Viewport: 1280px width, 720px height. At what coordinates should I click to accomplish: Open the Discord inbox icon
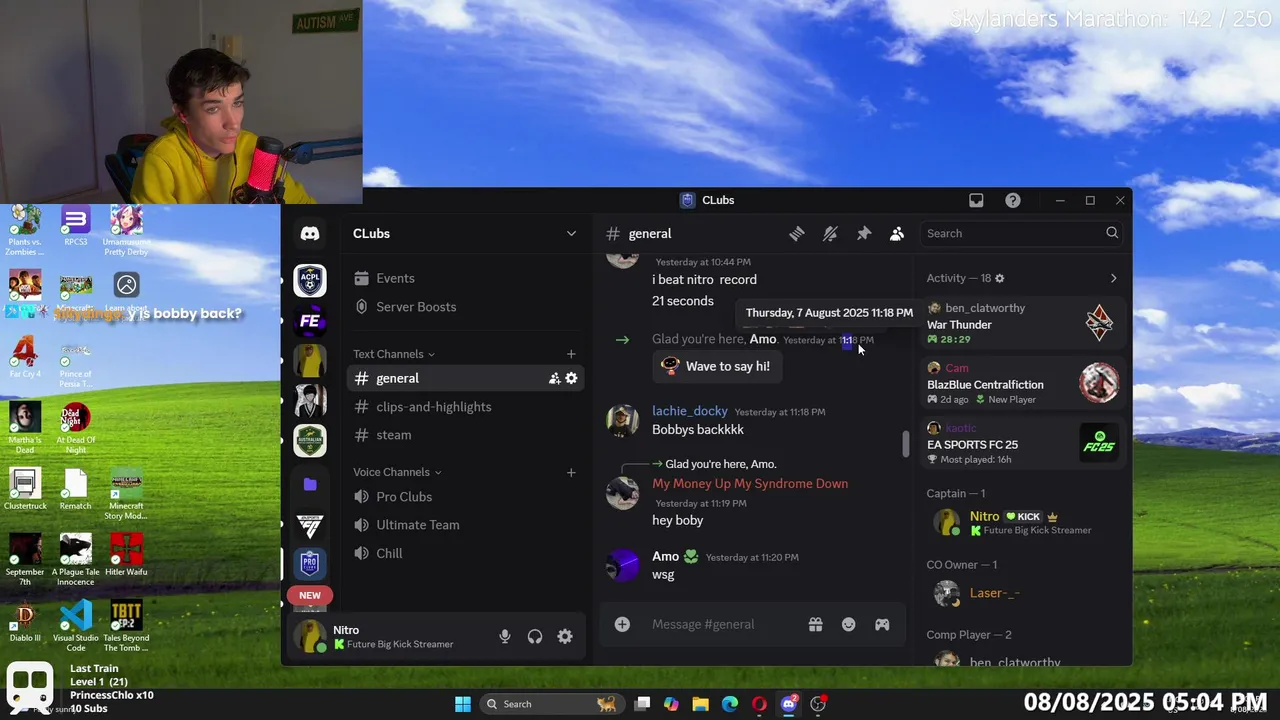tap(976, 200)
